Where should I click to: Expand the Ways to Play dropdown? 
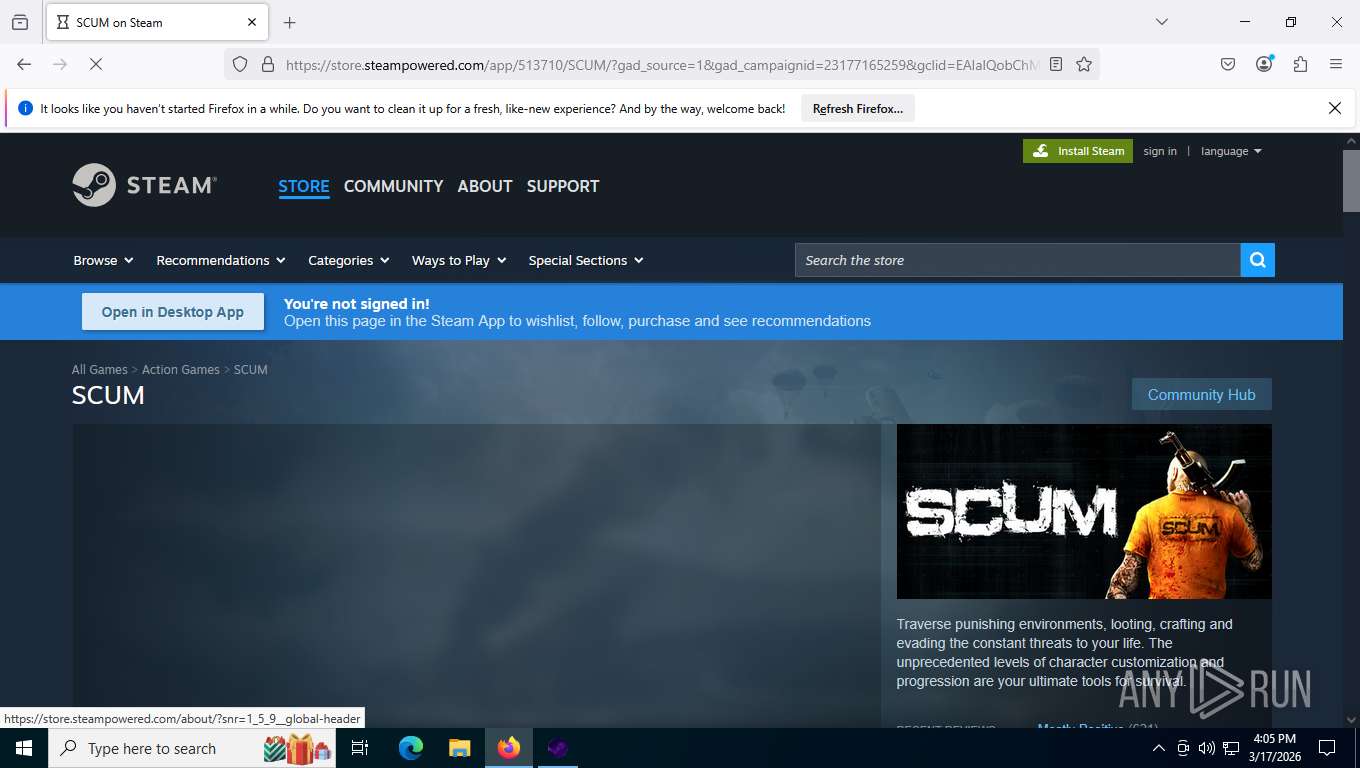tap(459, 260)
